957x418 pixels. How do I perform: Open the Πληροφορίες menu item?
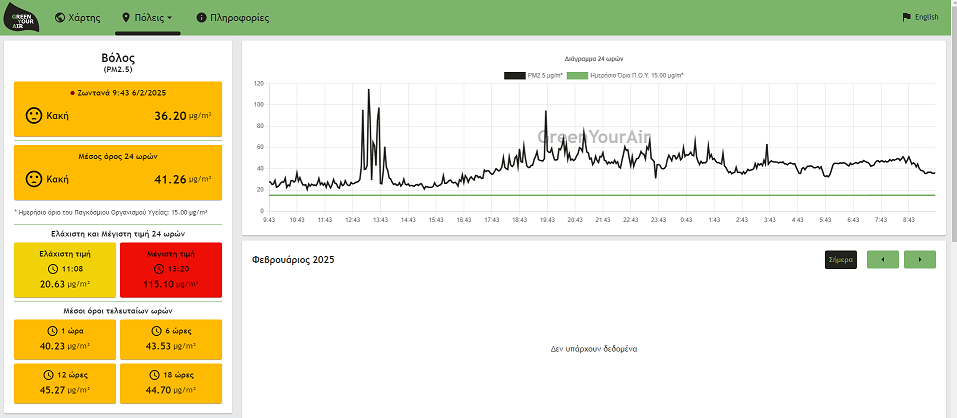pos(233,18)
